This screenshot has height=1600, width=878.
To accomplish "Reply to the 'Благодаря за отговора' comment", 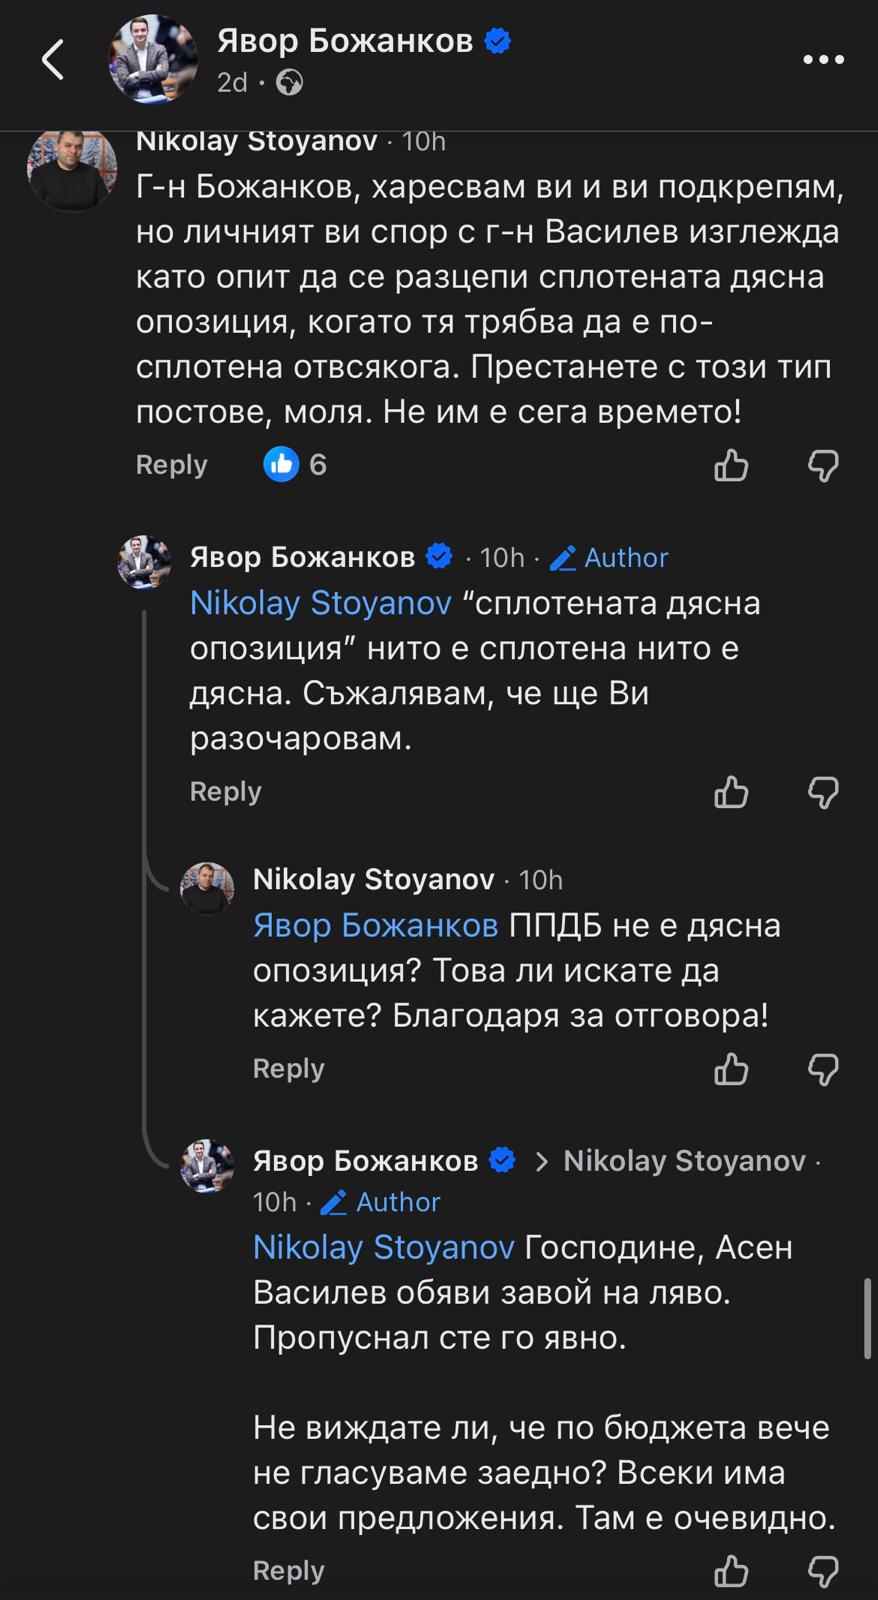I will [288, 1068].
